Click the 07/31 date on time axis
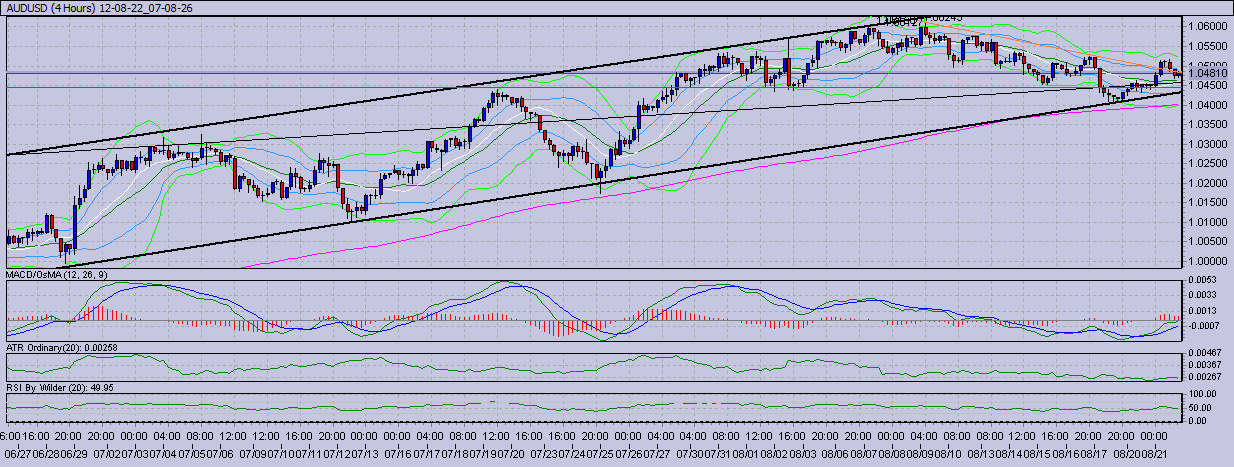This screenshot has height=467, width=1234. point(723,453)
